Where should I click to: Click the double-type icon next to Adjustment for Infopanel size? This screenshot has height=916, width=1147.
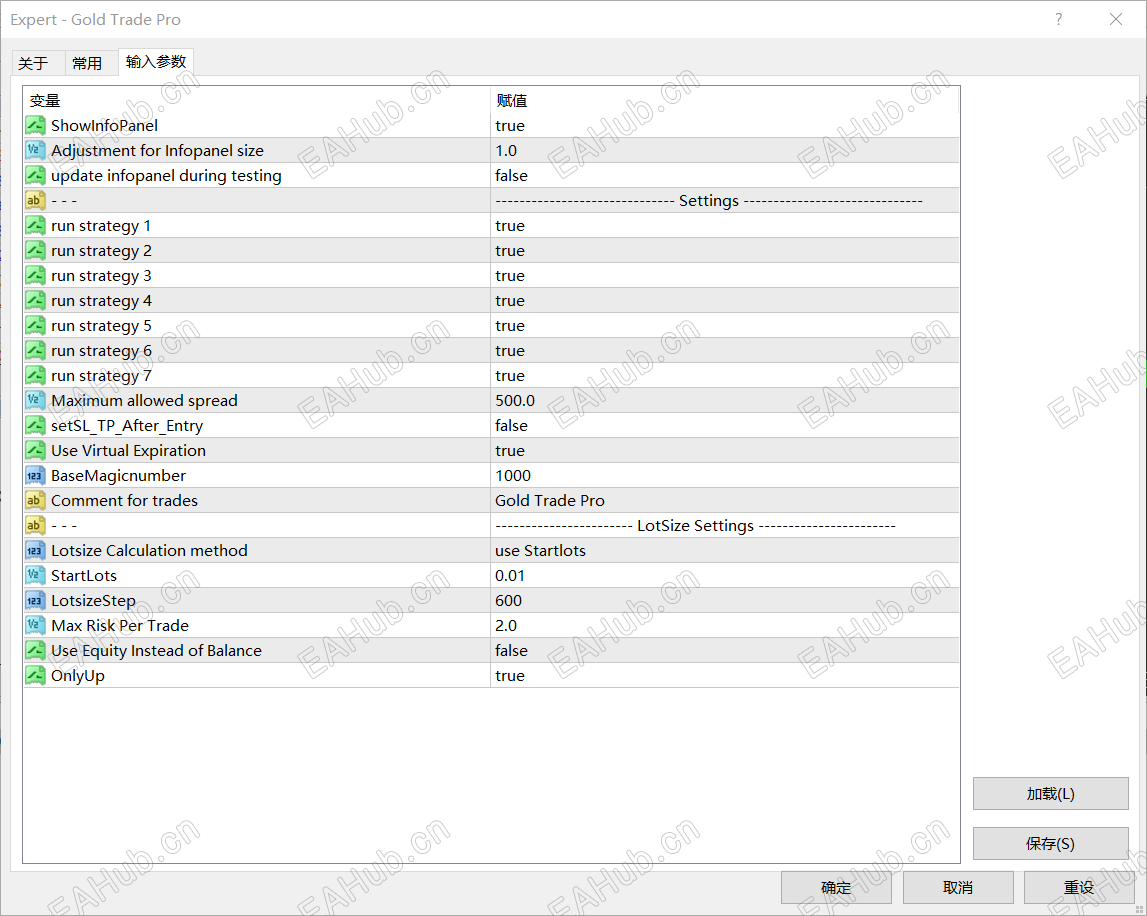point(35,150)
